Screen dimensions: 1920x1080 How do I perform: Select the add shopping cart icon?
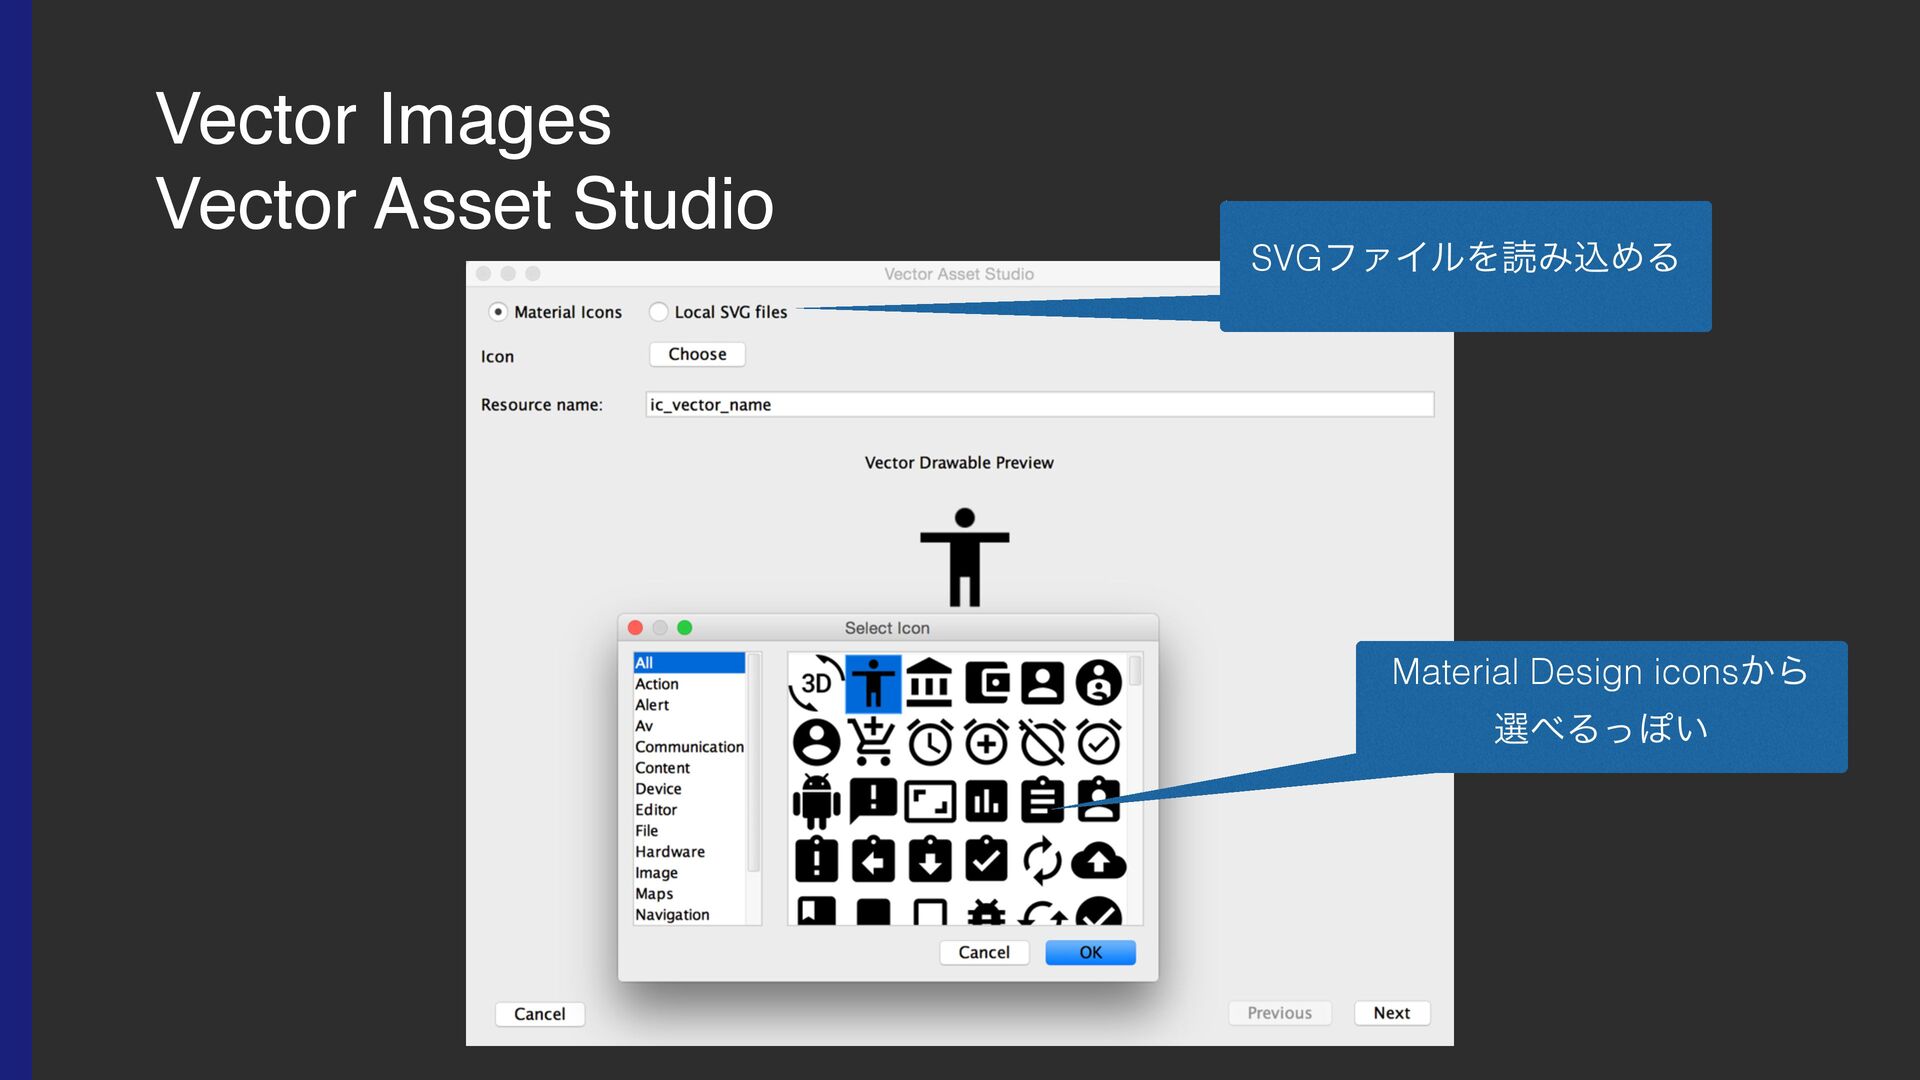click(873, 741)
